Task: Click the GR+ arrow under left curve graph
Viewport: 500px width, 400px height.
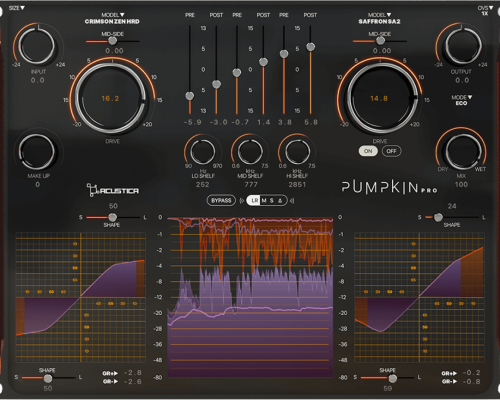Action: click(x=110, y=373)
